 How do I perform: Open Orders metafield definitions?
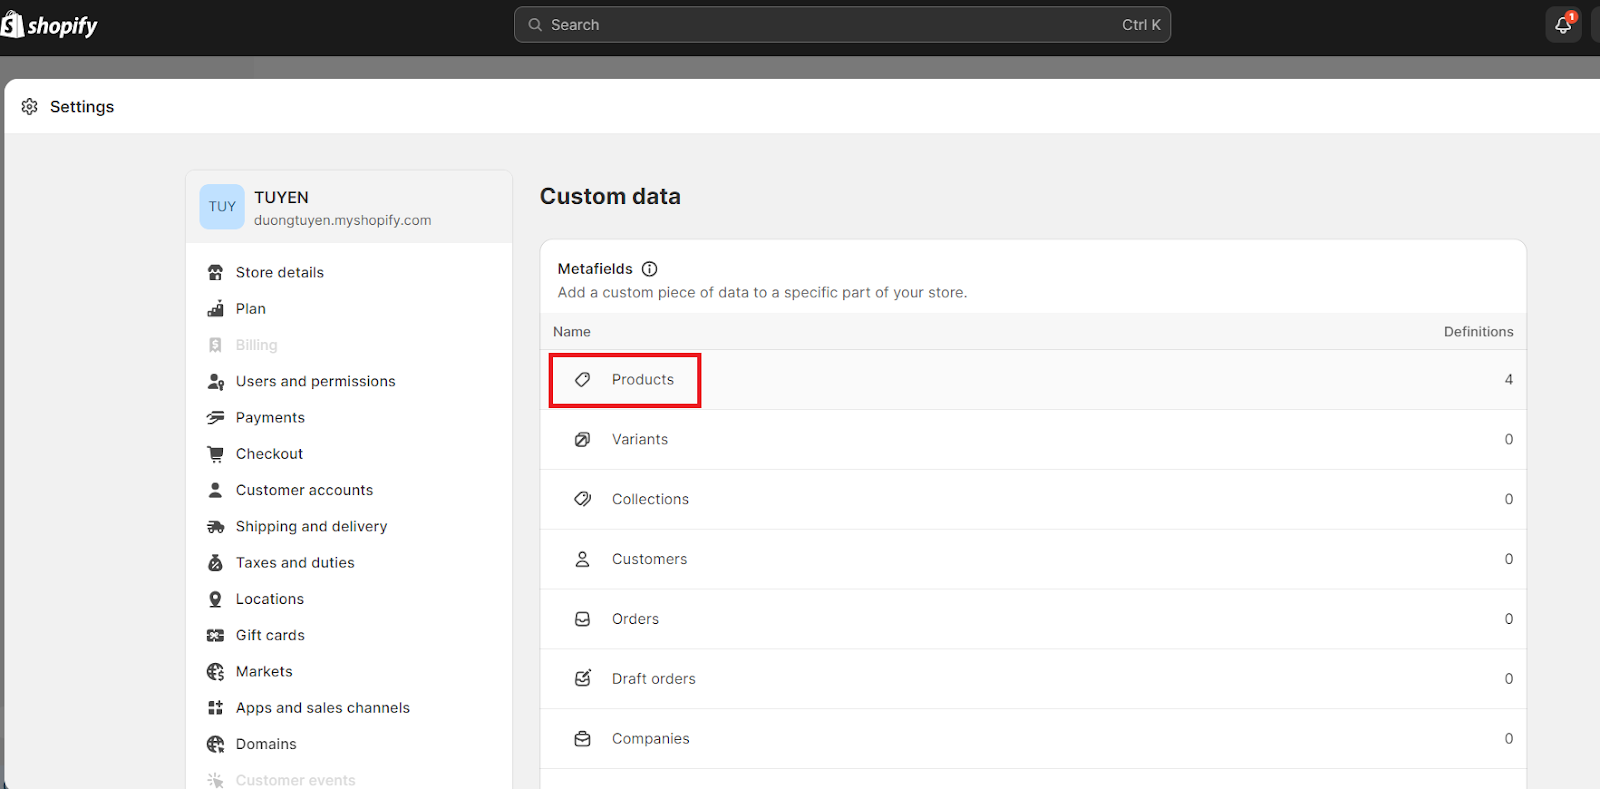(x=636, y=619)
